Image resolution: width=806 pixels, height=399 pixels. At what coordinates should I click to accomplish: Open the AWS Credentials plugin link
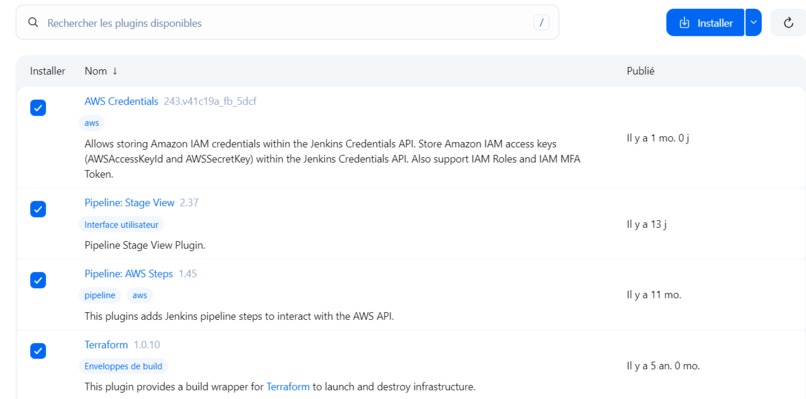pyautogui.click(x=121, y=101)
